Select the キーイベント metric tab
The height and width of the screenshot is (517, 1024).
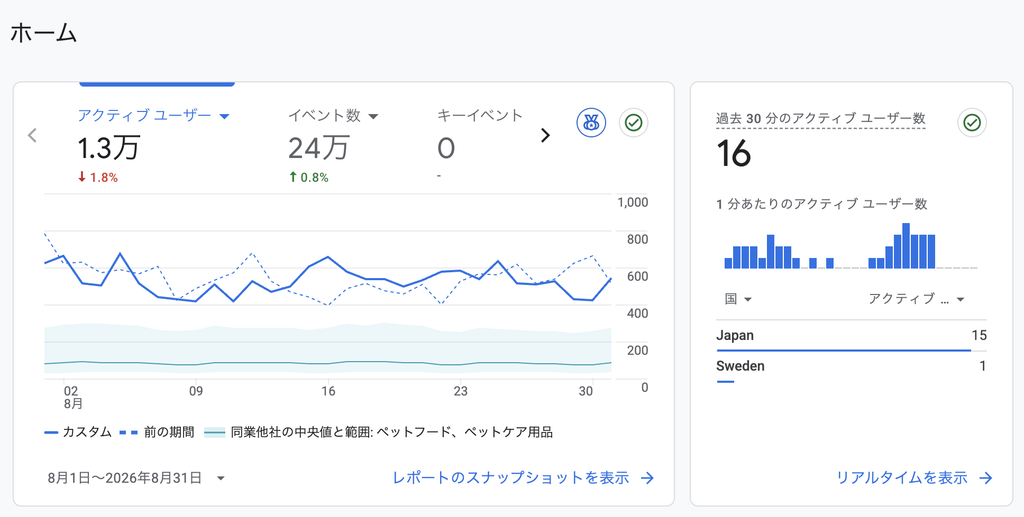click(480, 116)
